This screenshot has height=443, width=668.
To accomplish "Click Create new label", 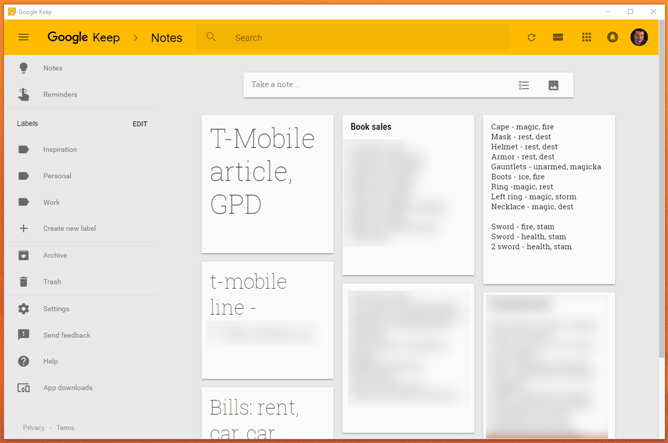I will coord(69,228).
